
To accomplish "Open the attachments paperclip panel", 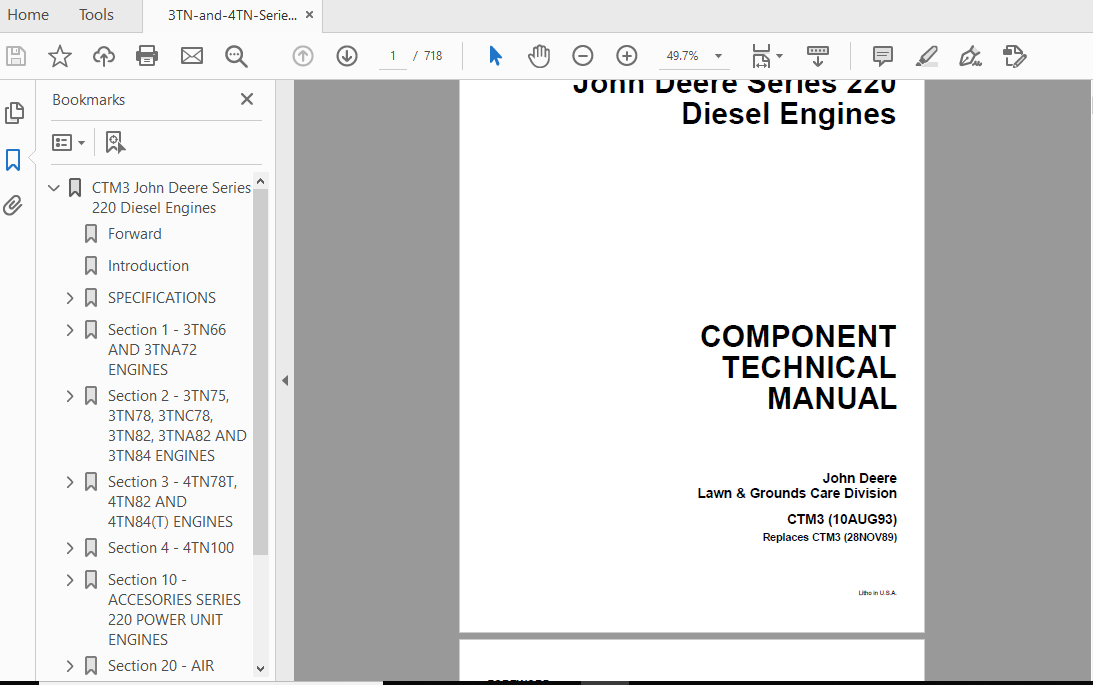I will click(x=13, y=206).
